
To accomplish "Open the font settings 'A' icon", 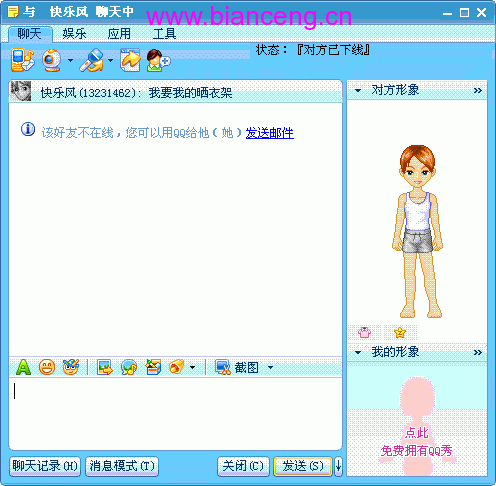I will point(23,367).
